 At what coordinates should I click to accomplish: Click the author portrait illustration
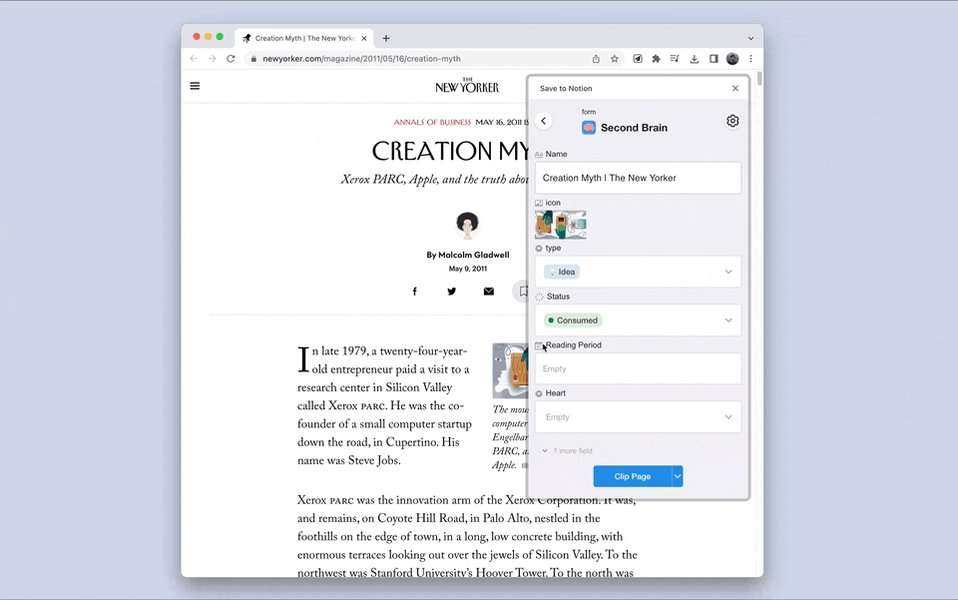467,225
